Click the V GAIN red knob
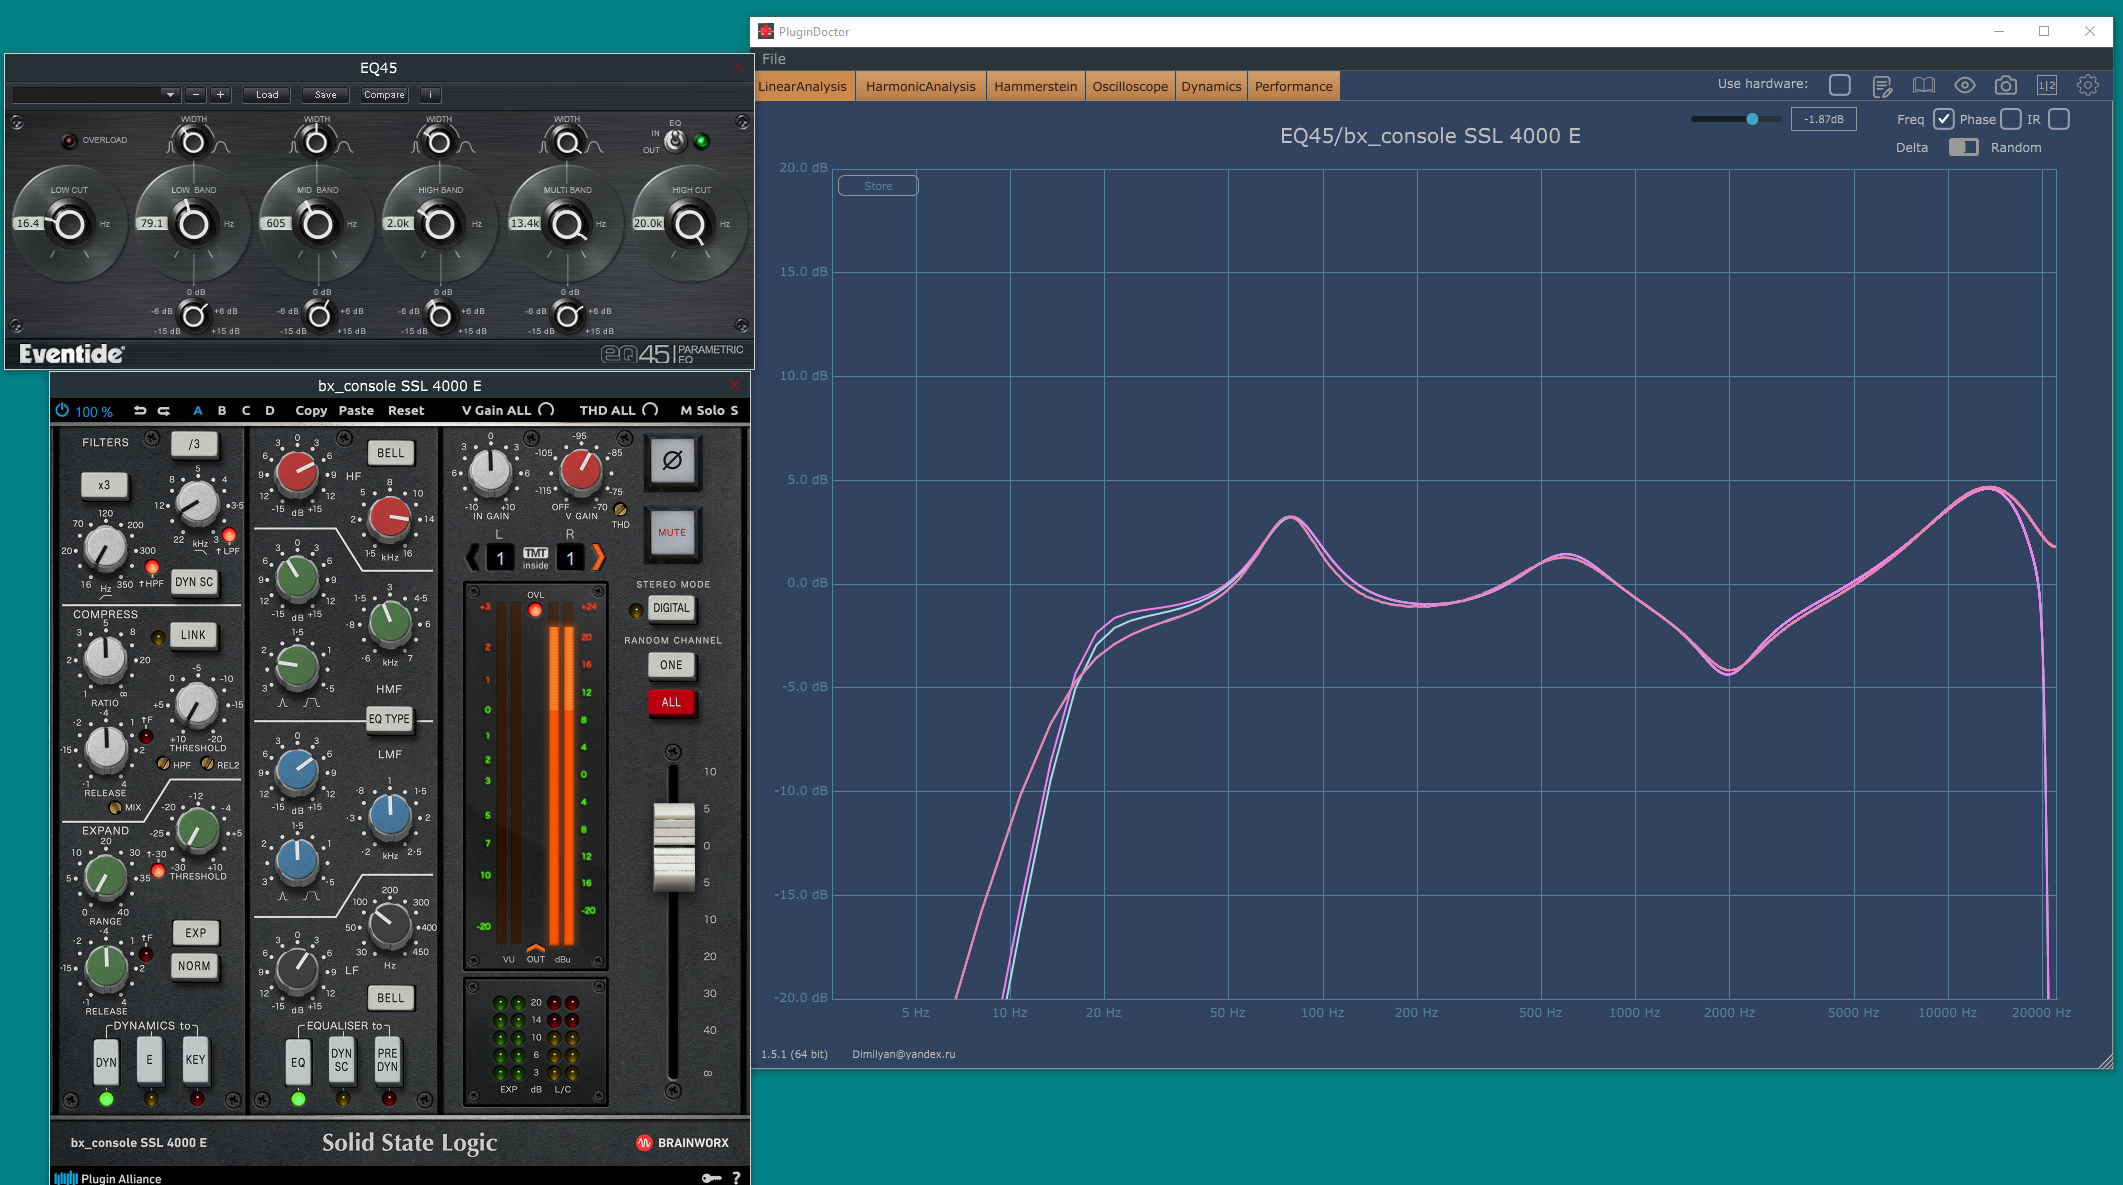Image resolution: width=2123 pixels, height=1185 pixels. [x=581, y=471]
